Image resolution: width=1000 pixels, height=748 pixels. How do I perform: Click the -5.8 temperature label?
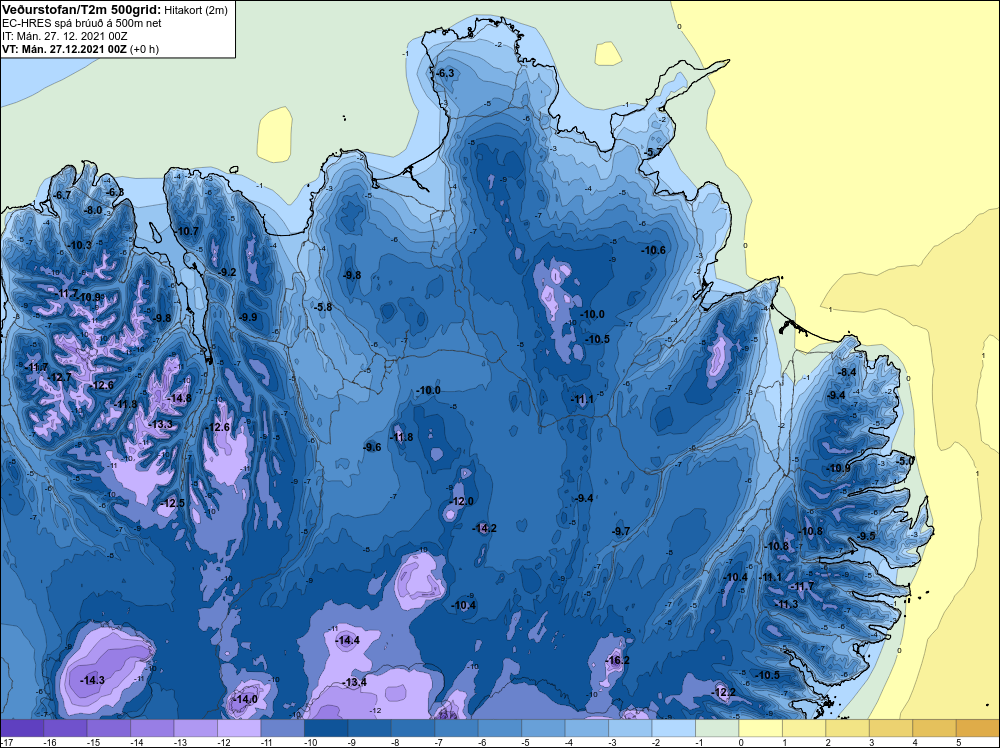[323, 307]
